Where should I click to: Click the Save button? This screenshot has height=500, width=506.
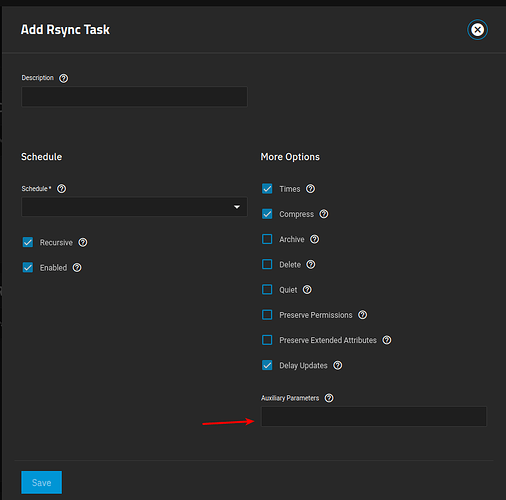42,482
